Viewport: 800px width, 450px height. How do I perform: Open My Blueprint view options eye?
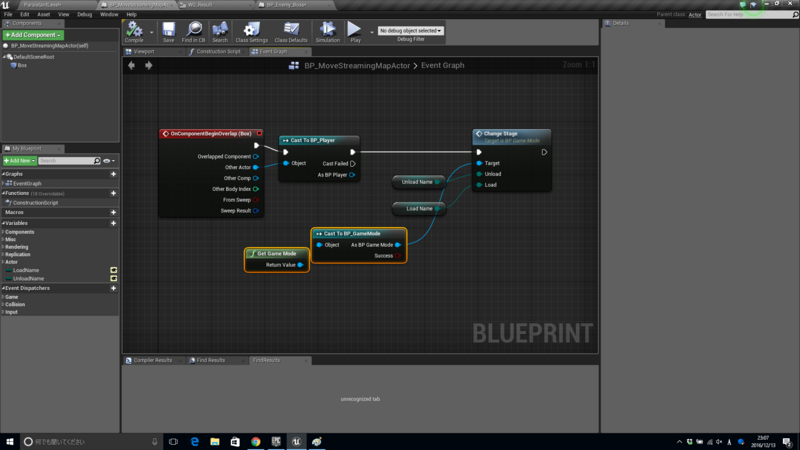[109, 161]
